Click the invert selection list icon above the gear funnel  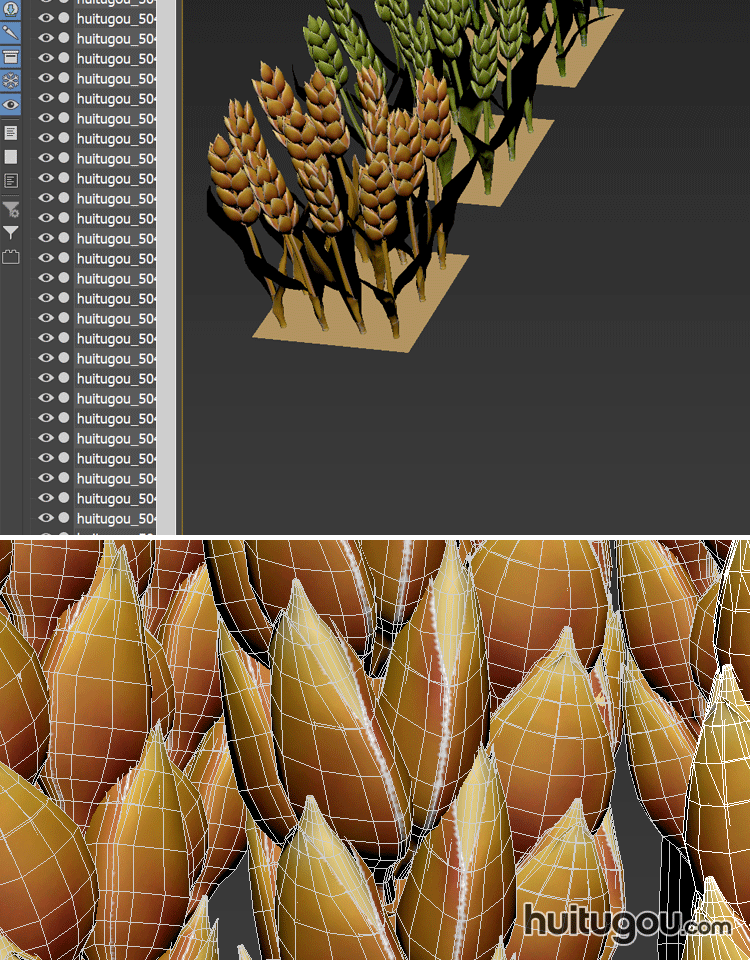[x=10, y=181]
